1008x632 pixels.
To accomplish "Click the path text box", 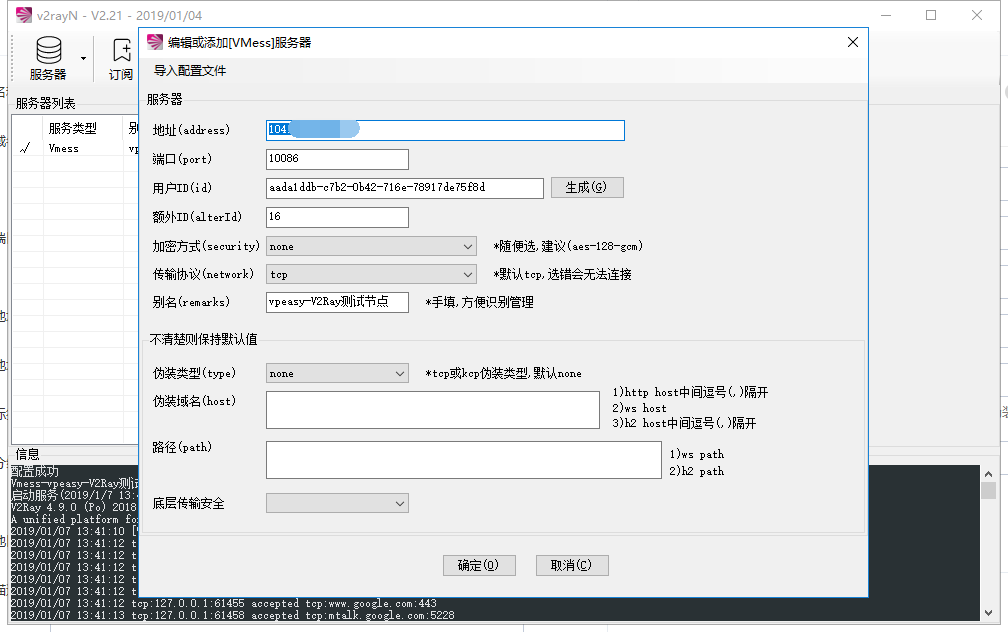I will [x=464, y=460].
